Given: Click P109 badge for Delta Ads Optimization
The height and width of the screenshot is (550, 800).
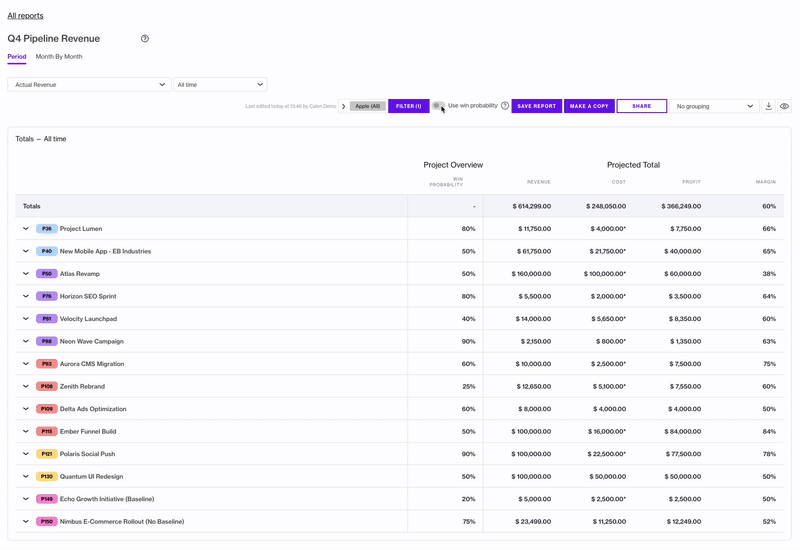Looking at the screenshot, I should pyautogui.click(x=46, y=409).
